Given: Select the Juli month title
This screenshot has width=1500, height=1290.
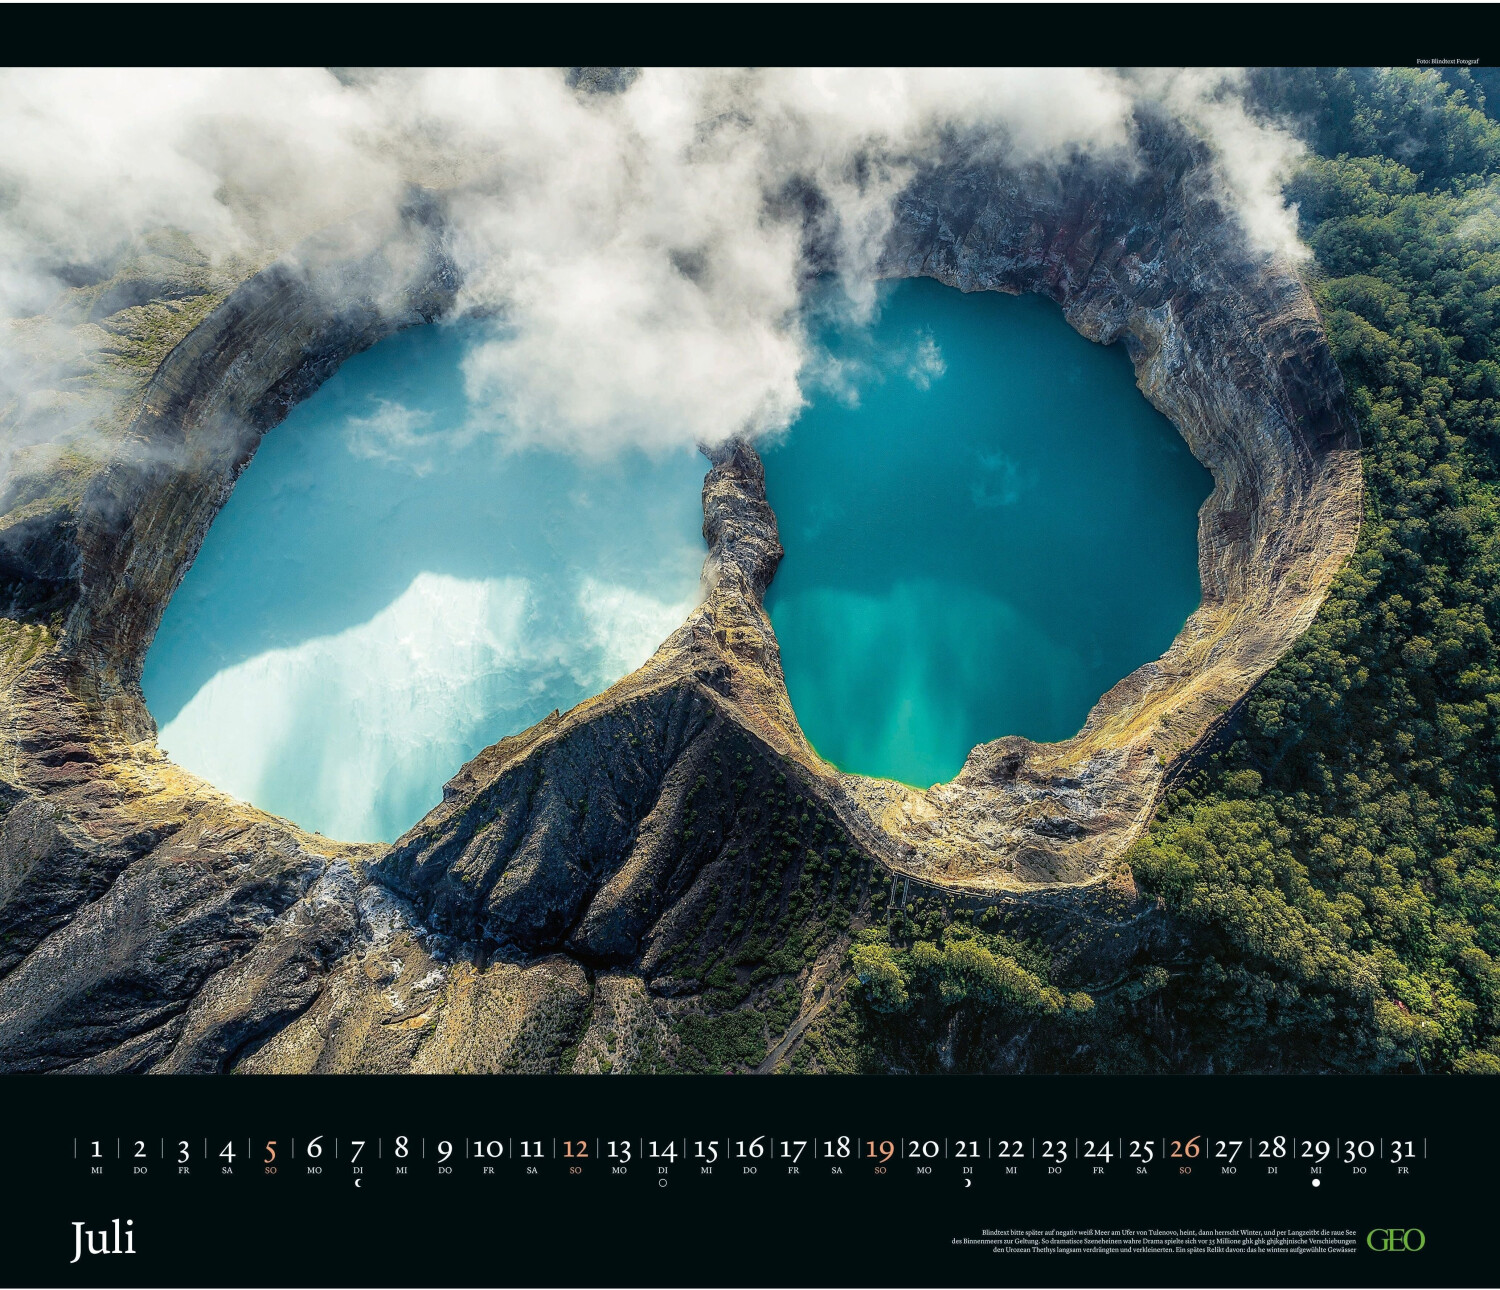Looking at the screenshot, I should tap(103, 1240).
